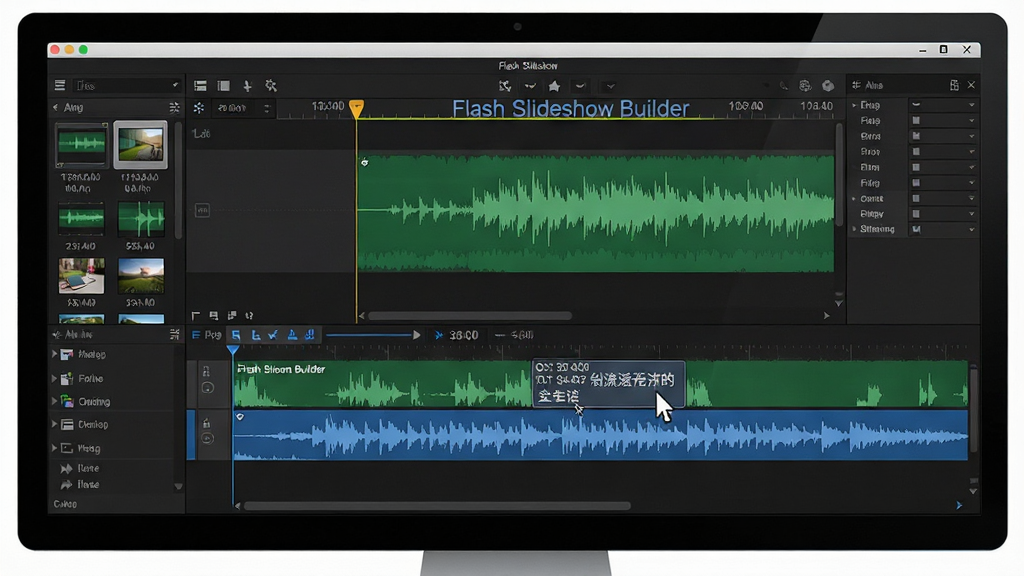
Task: Expand the Comt row in properties panel
Action: click(x=854, y=199)
